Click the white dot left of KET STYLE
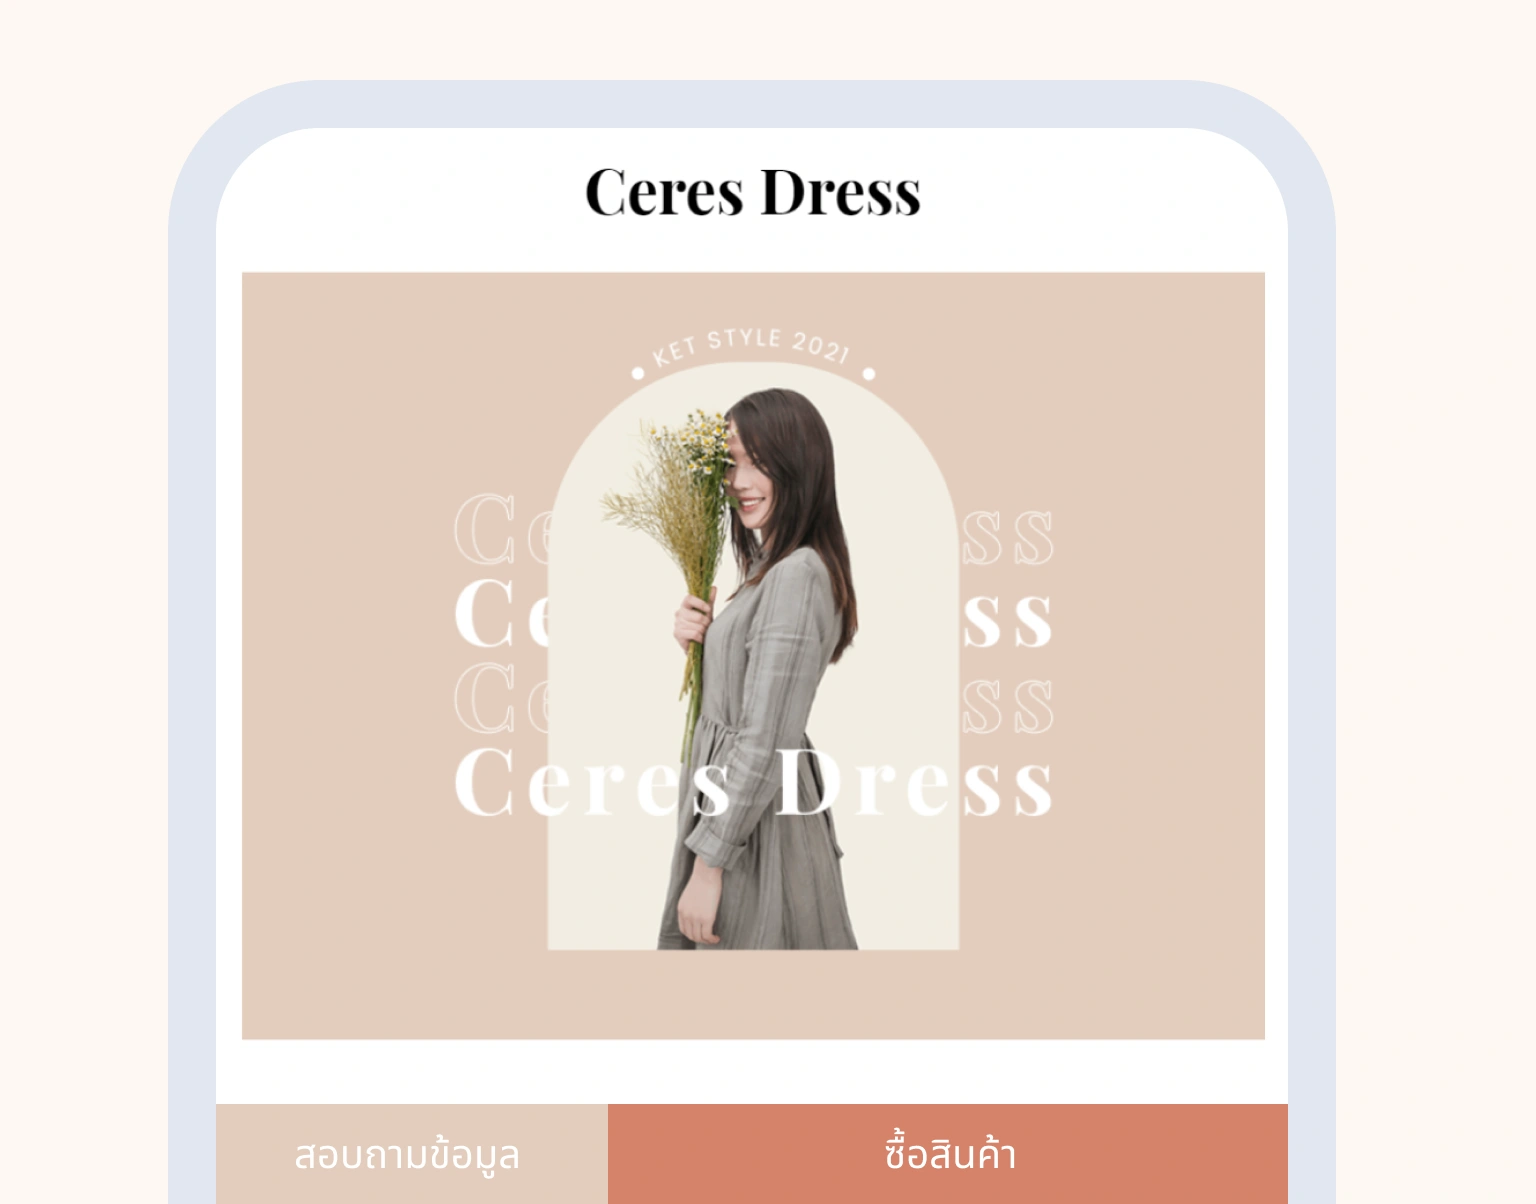Screen dimensions: 1536x1204 tap(638, 374)
